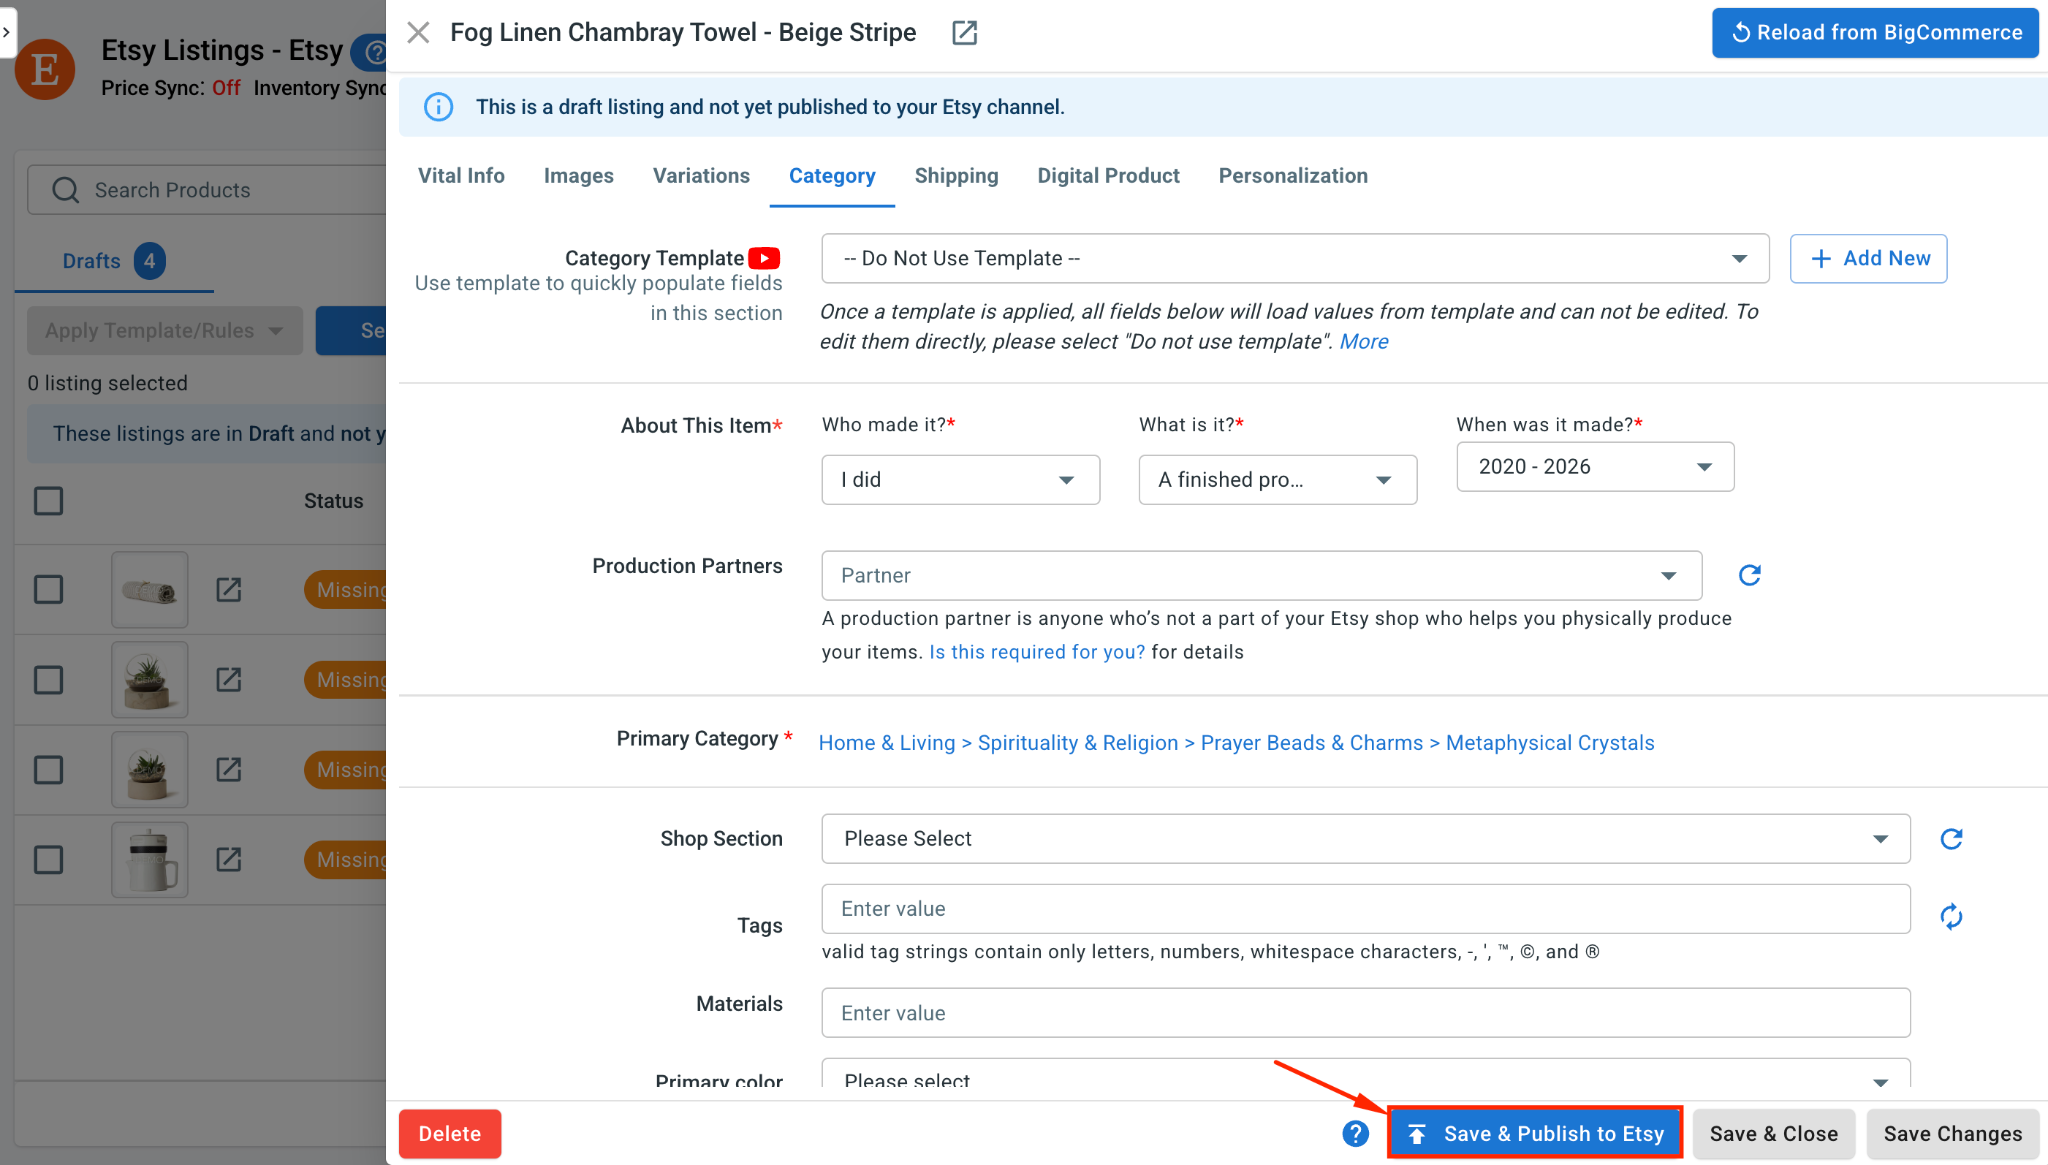Refresh the Production Partners list
Image resolution: width=2048 pixels, height=1165 pixels.
pyautogui.click(x=1749, y=575)
